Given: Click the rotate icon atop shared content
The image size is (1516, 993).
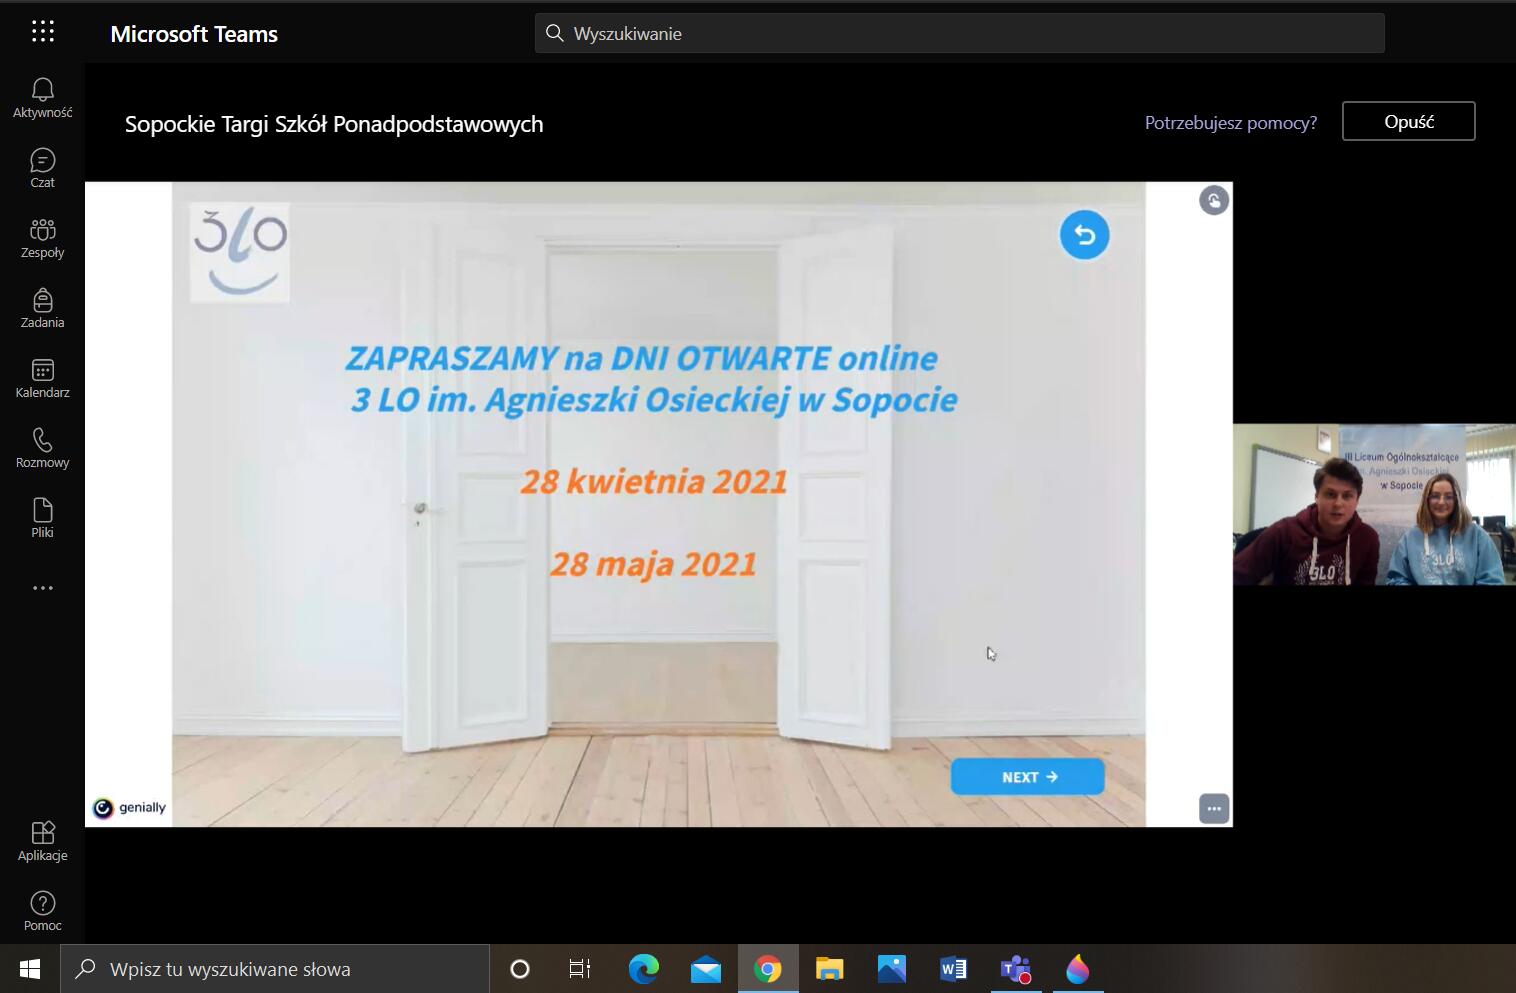Looking at the screenshot, I should pos(1213,201).
